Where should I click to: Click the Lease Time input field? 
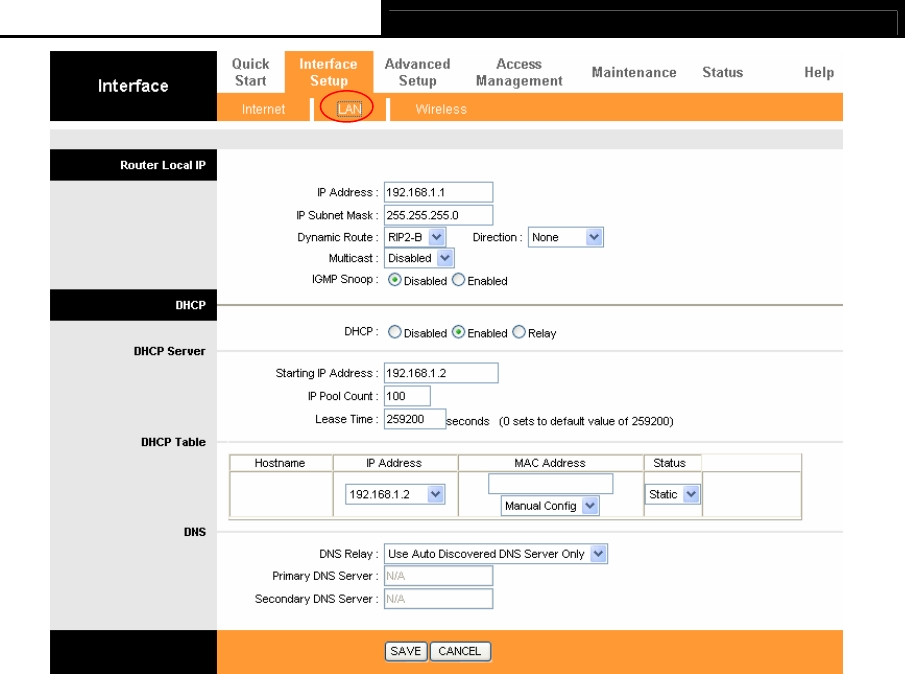pos(414,420)
